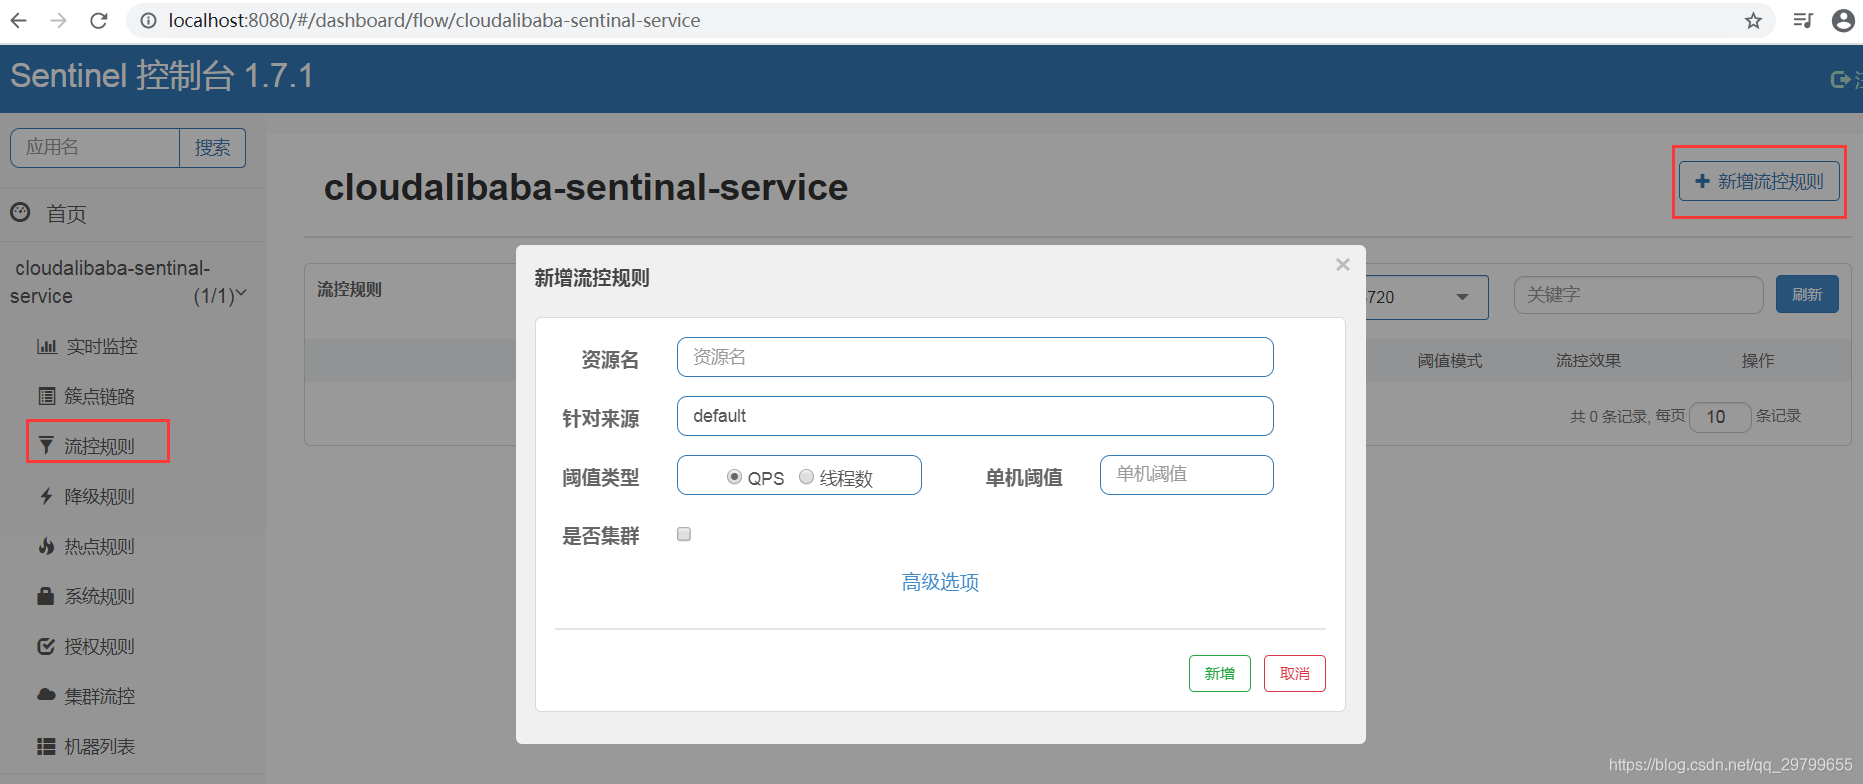Open 流控规则 menu item

pos(99,446)
